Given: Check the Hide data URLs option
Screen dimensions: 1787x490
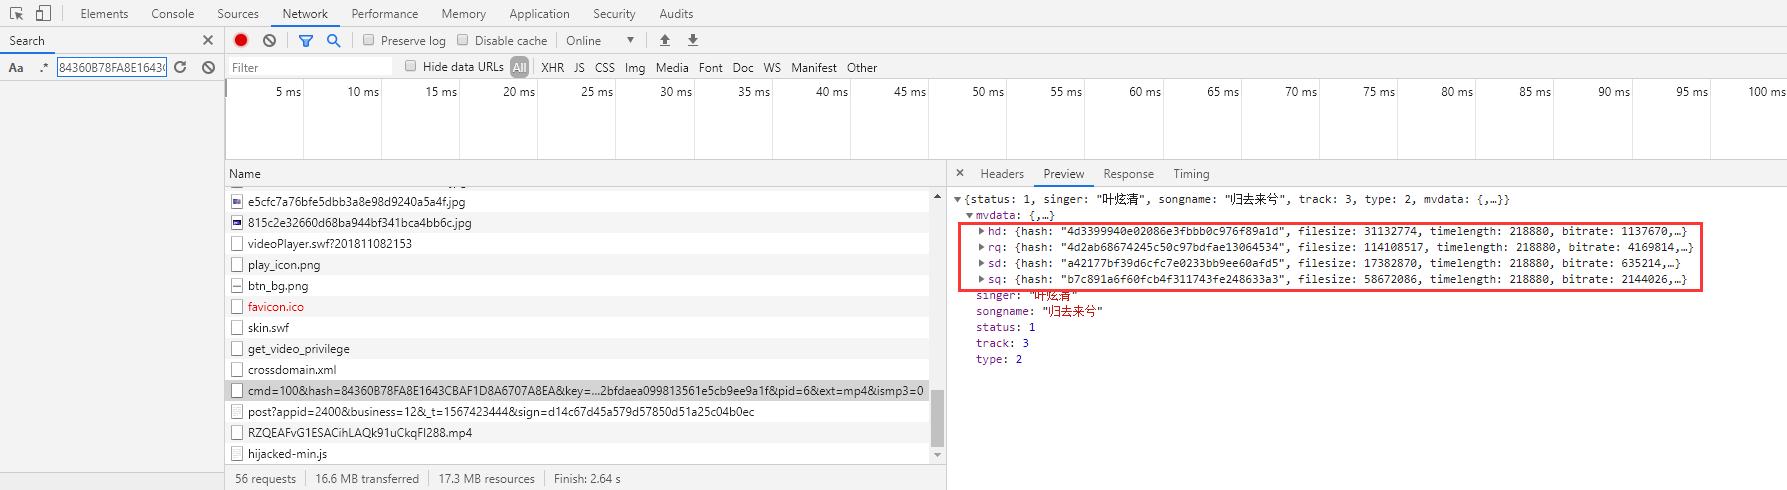Looking at the screenshot, I should tap(410, 66).
